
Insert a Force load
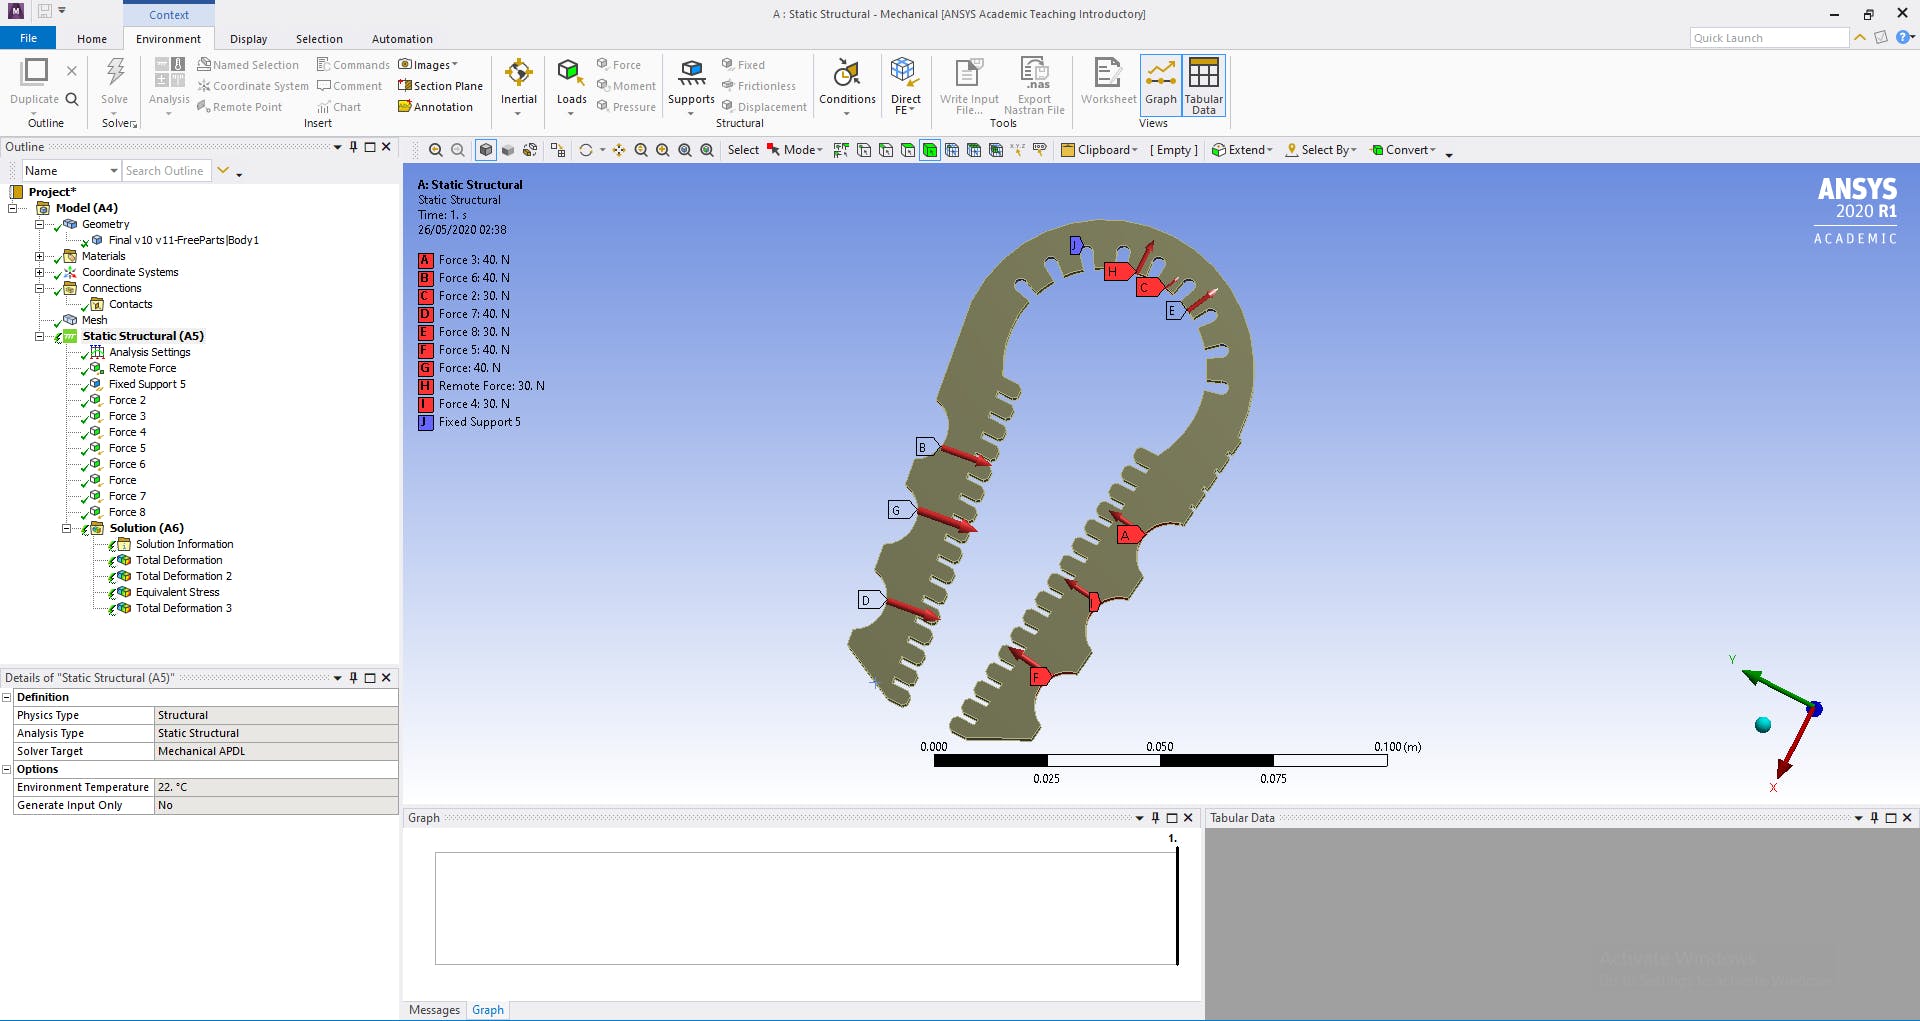pos(619,65)
